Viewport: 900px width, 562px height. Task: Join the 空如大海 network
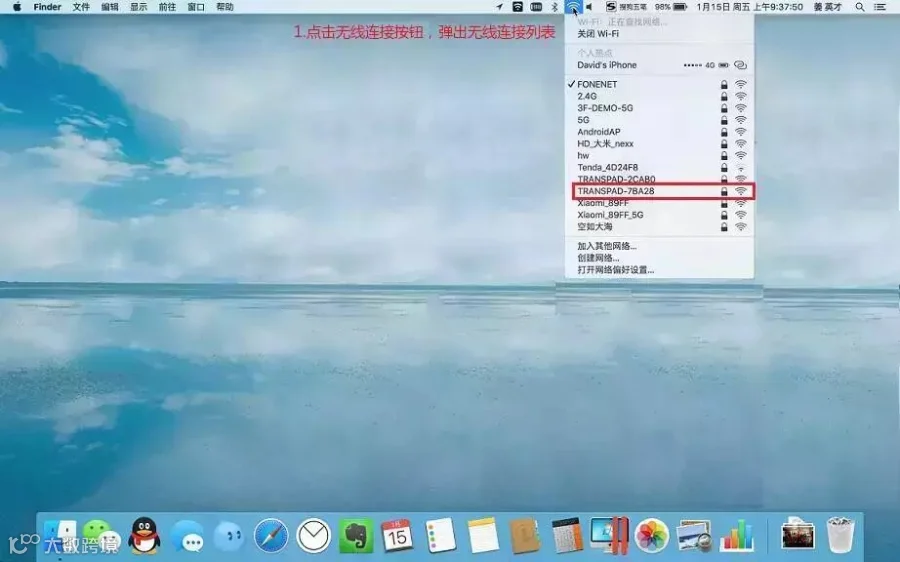[x=659, y=227]
